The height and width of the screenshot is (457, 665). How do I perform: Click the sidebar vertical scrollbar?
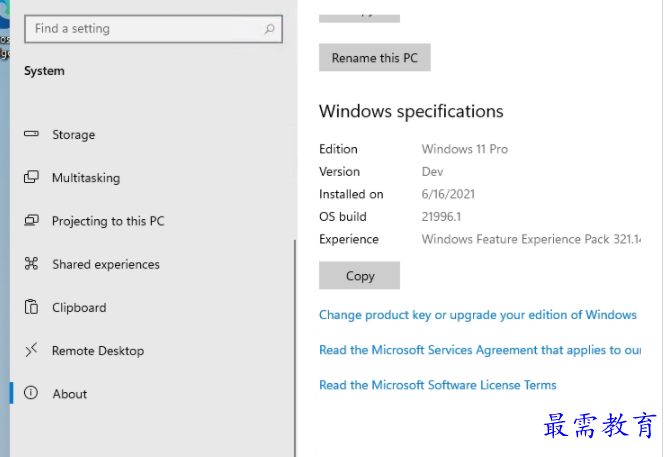tap(295, 348)
